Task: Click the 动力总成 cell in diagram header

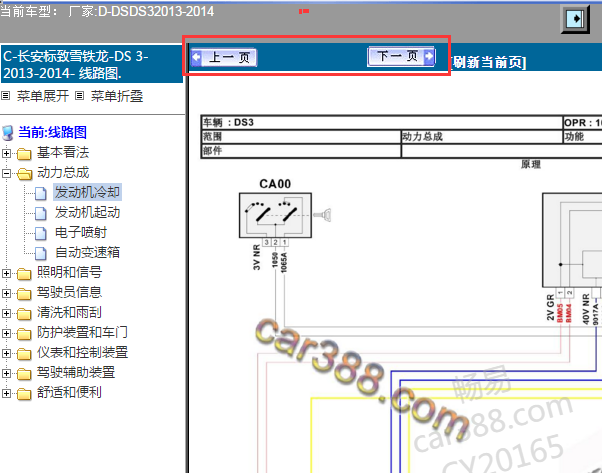Action: [481, 137]
